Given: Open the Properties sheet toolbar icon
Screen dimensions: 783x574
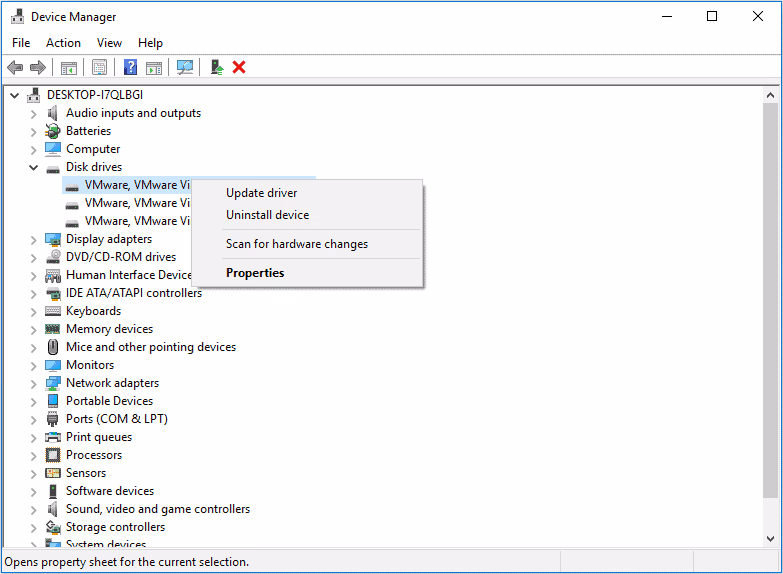Looking at the screenshot, I should point(99,67).
